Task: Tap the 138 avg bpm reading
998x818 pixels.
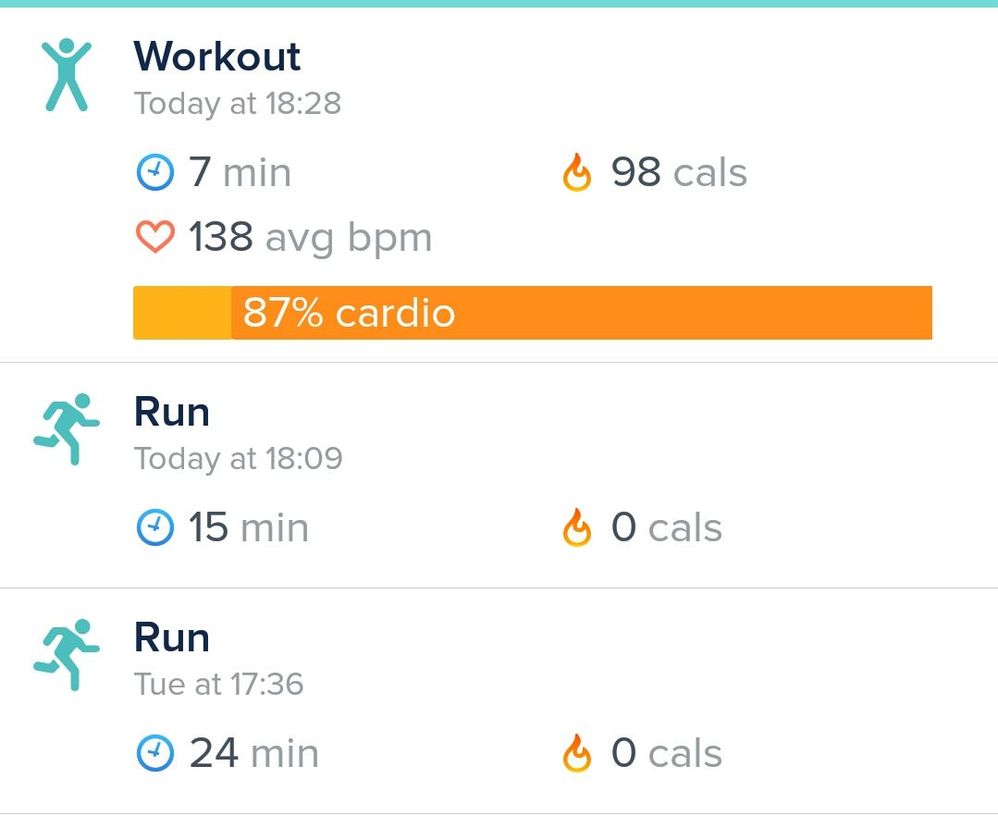Action: pyautogui.click(x=311, y=238)
